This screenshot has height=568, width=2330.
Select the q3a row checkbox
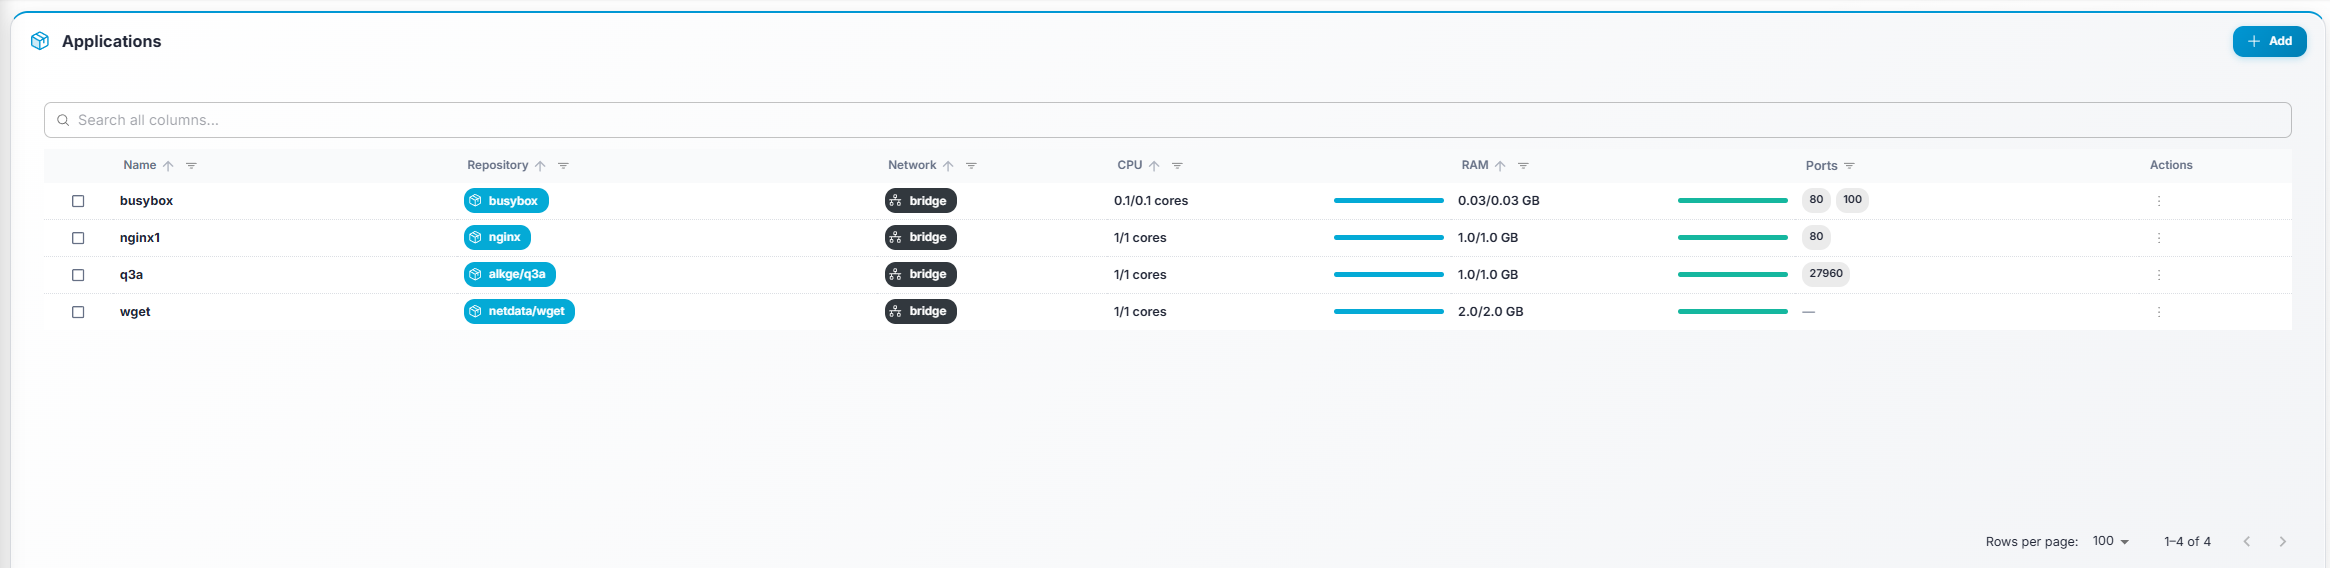pos(78,275)
